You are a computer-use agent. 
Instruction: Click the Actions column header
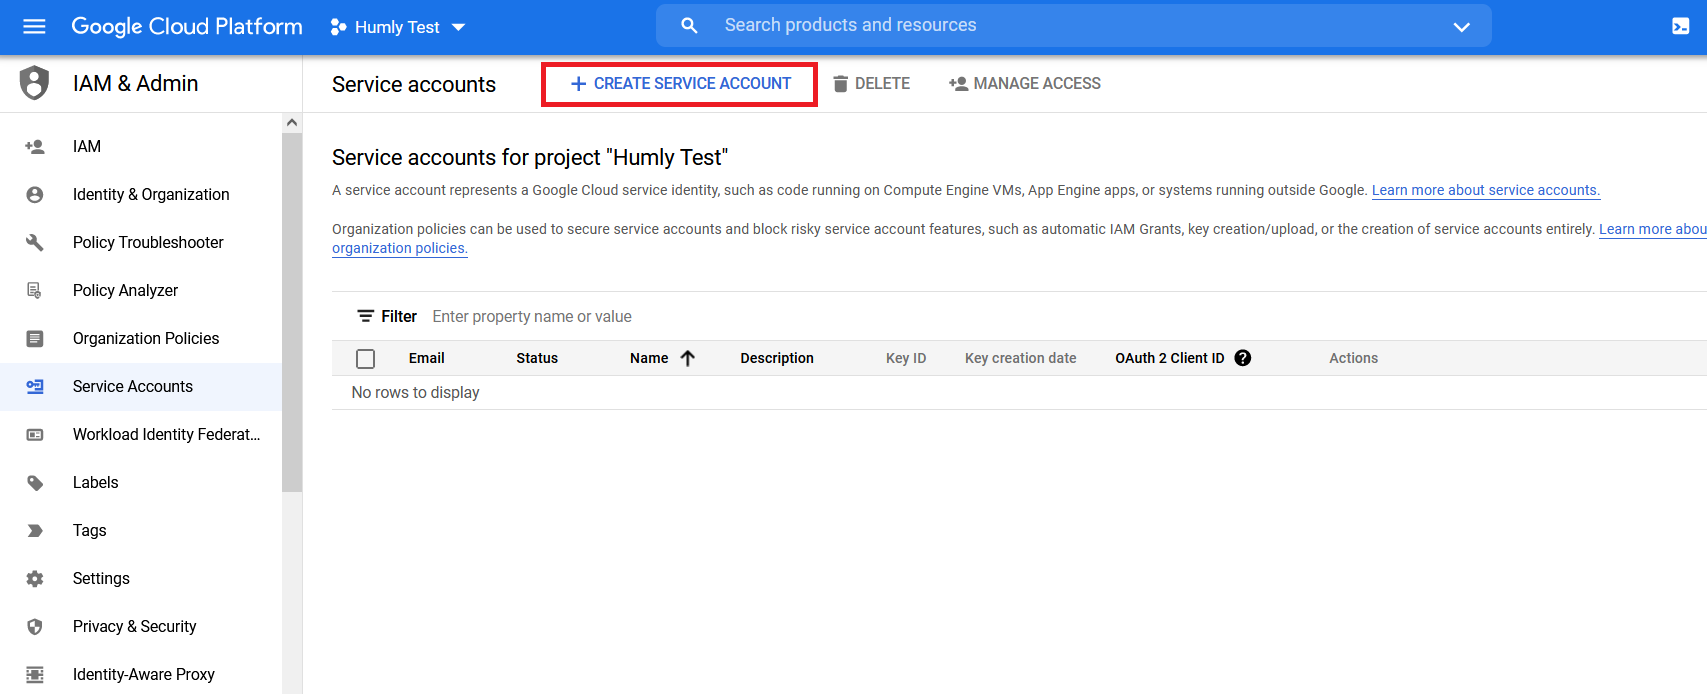(x=1353, y=358)
